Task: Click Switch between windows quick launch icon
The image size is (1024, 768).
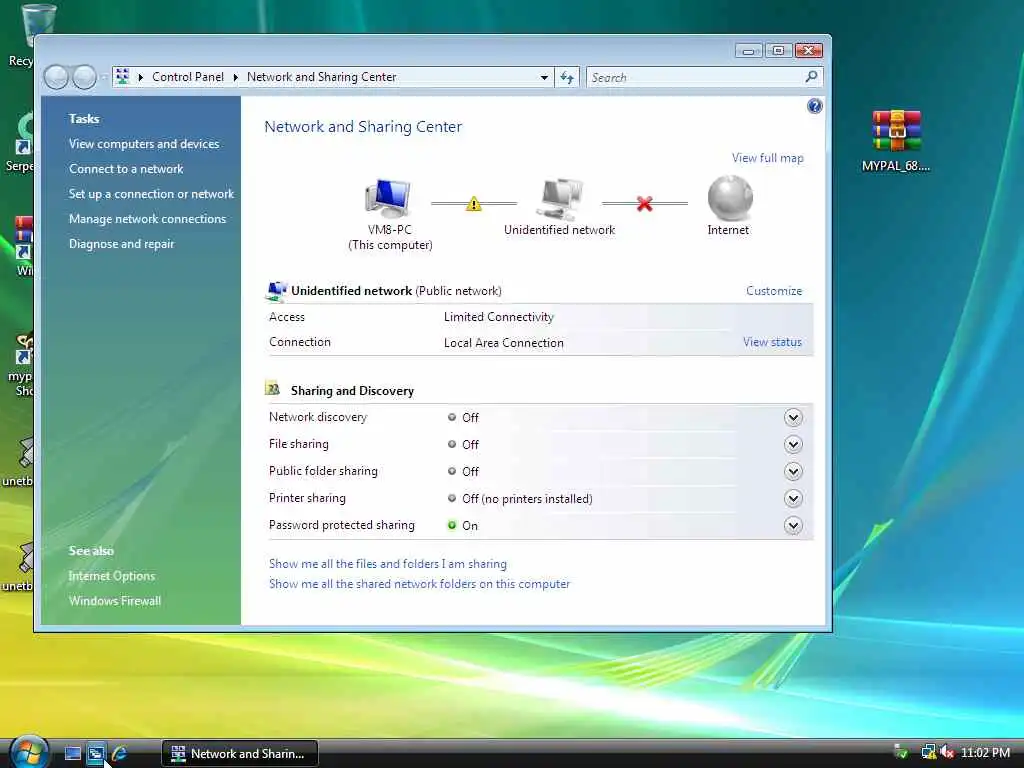Action: point(95,754)
